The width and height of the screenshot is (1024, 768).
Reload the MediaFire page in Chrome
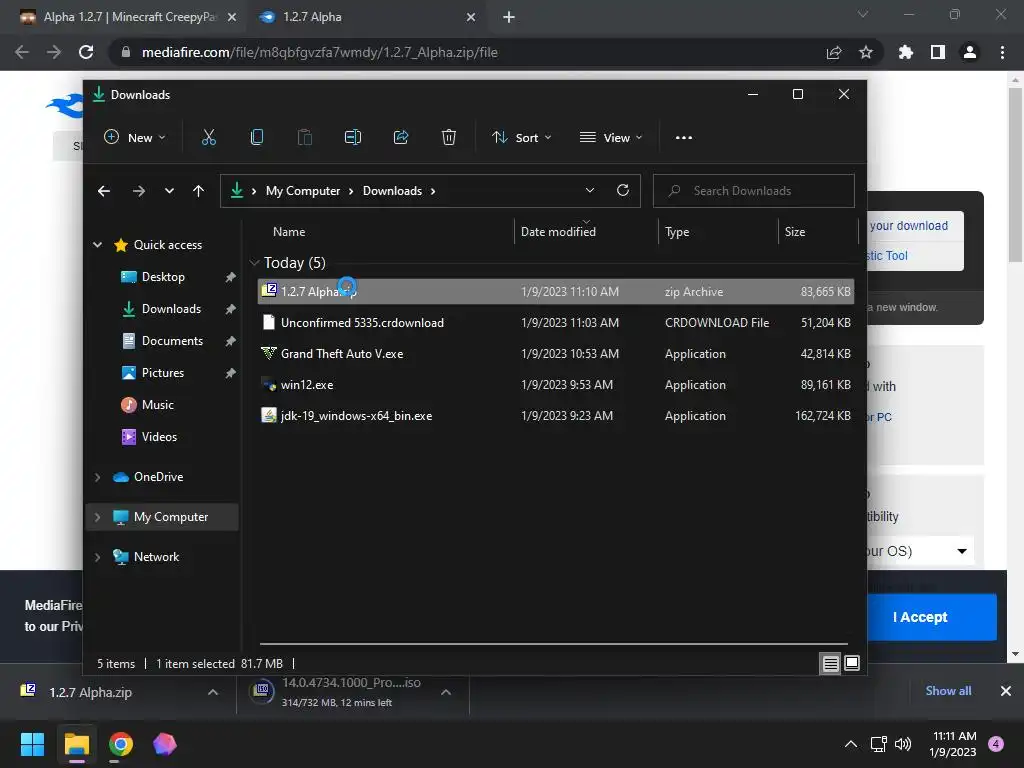86,52
